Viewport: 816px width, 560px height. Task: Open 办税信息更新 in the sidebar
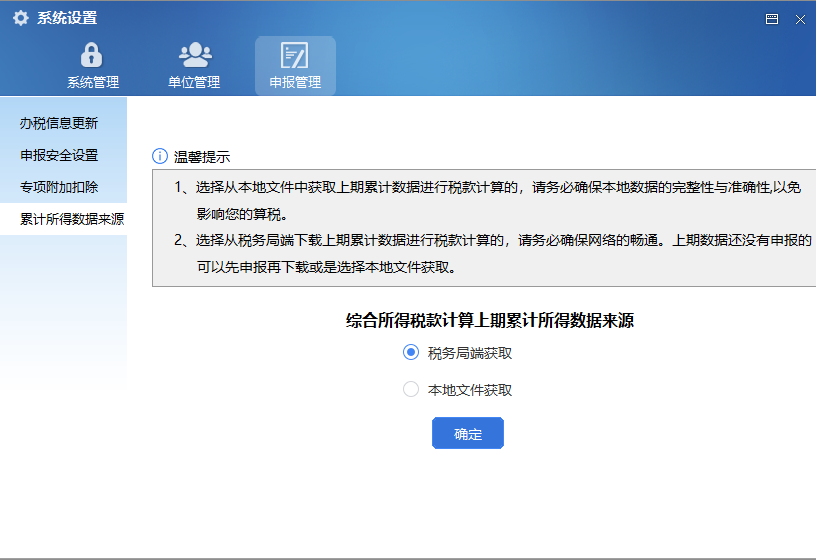[x=63, y=123]
